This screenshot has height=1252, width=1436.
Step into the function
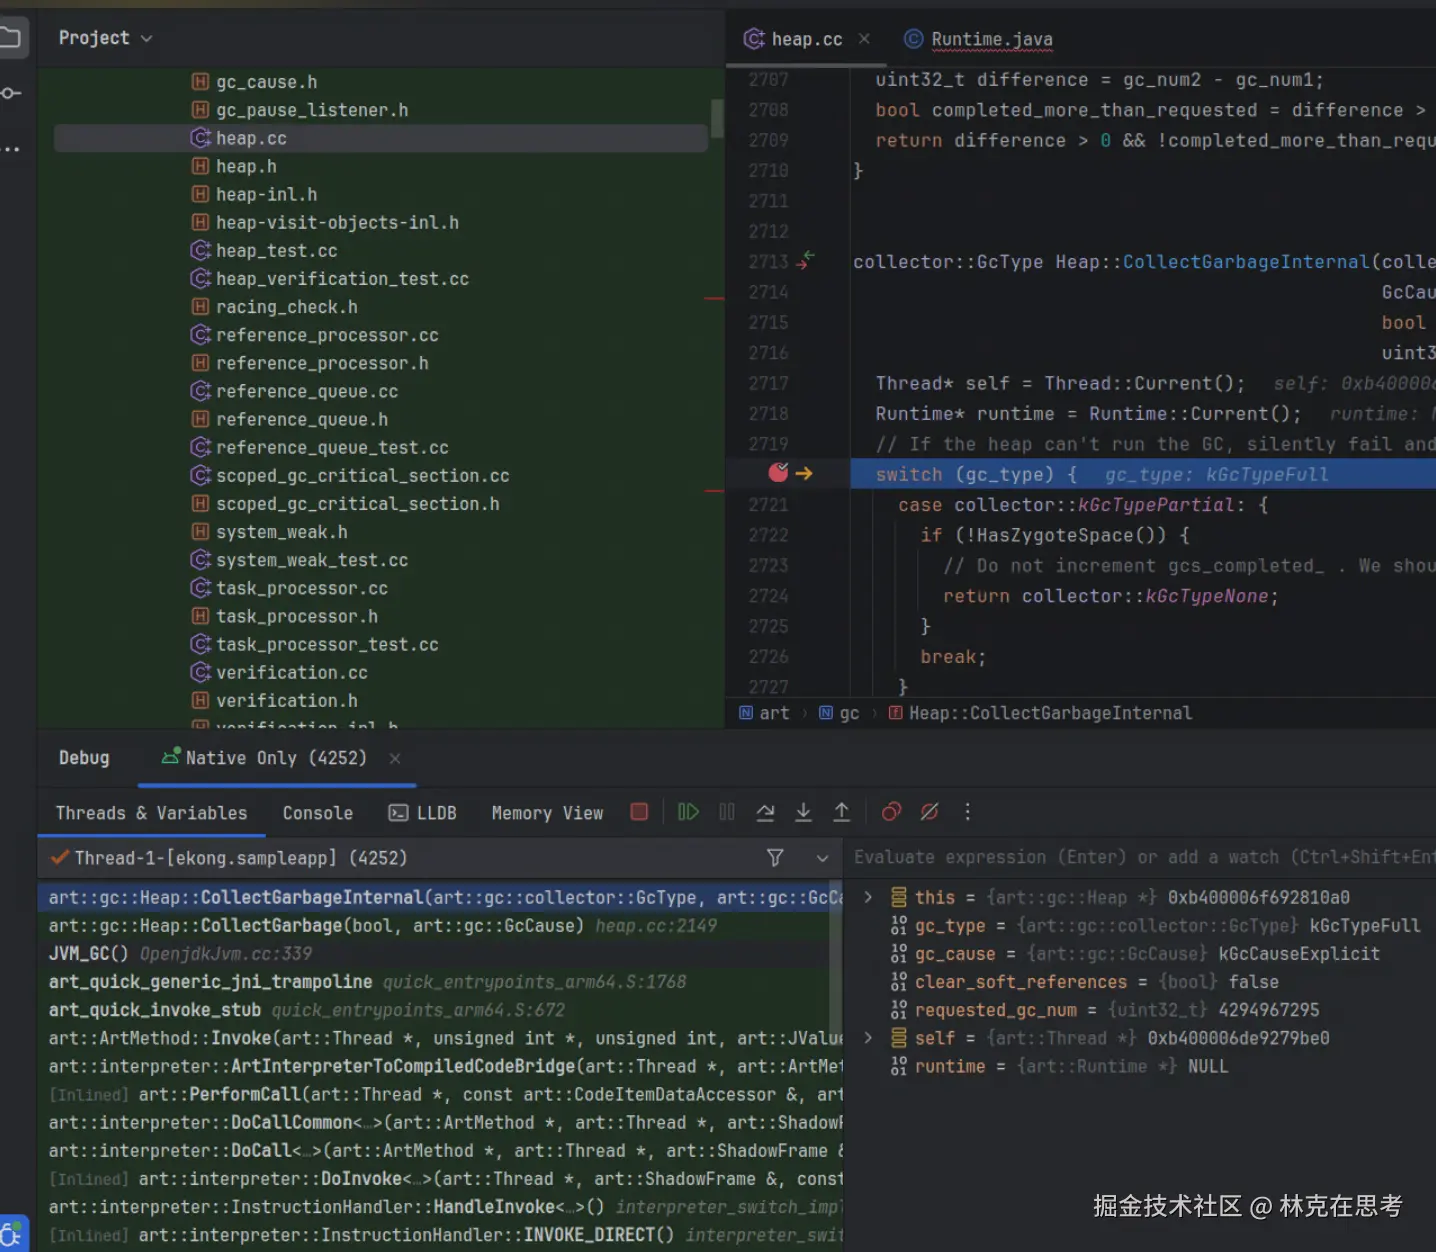click(803, 812)
